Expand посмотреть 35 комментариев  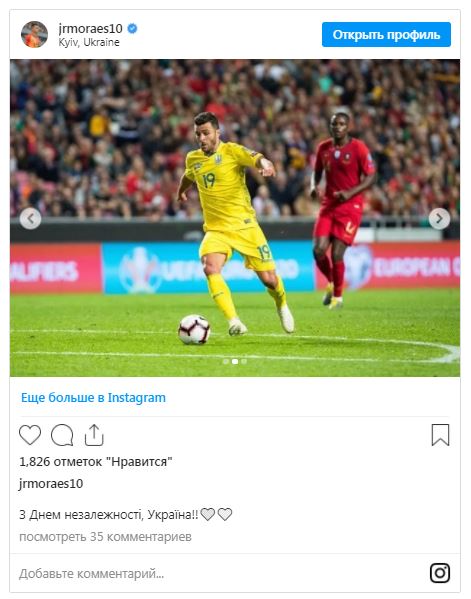105,537
